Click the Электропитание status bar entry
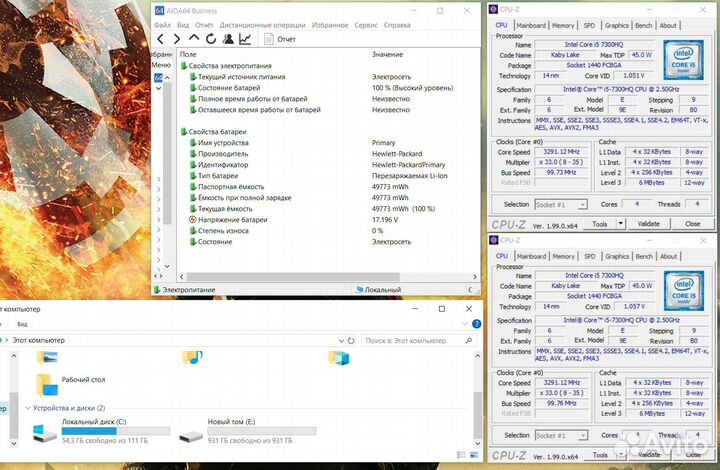Image resolution: width=720 pixels, height=470 pixels. (184, 290)
